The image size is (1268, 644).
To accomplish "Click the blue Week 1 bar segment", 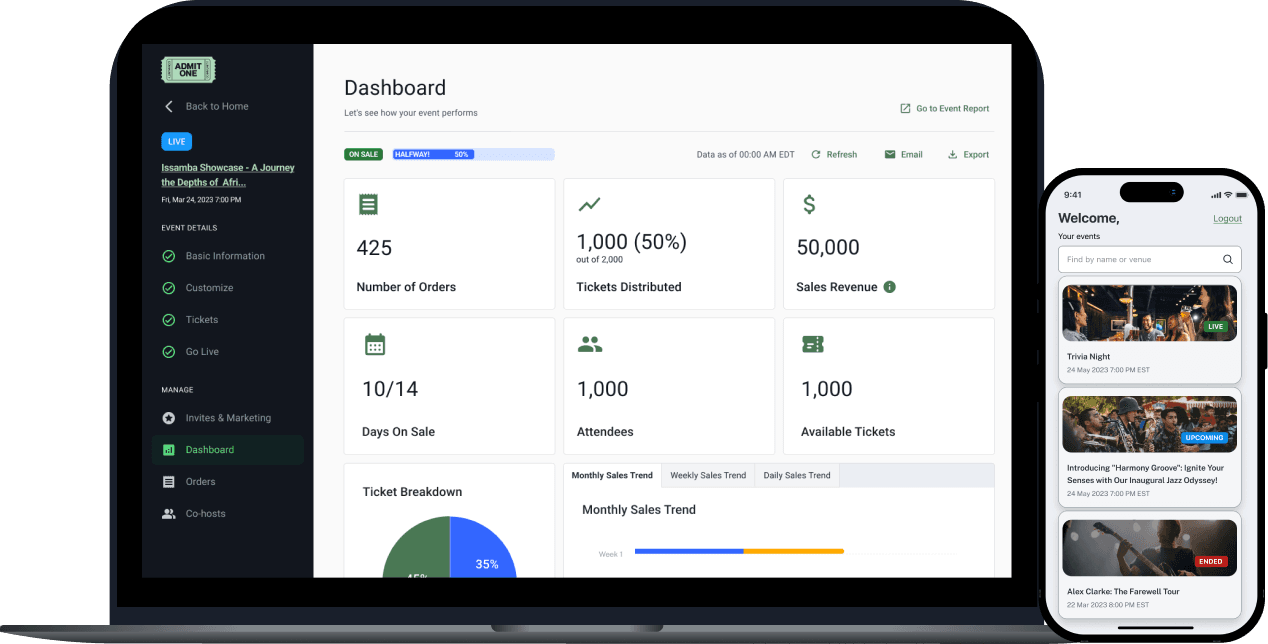I will click(689, 551).
